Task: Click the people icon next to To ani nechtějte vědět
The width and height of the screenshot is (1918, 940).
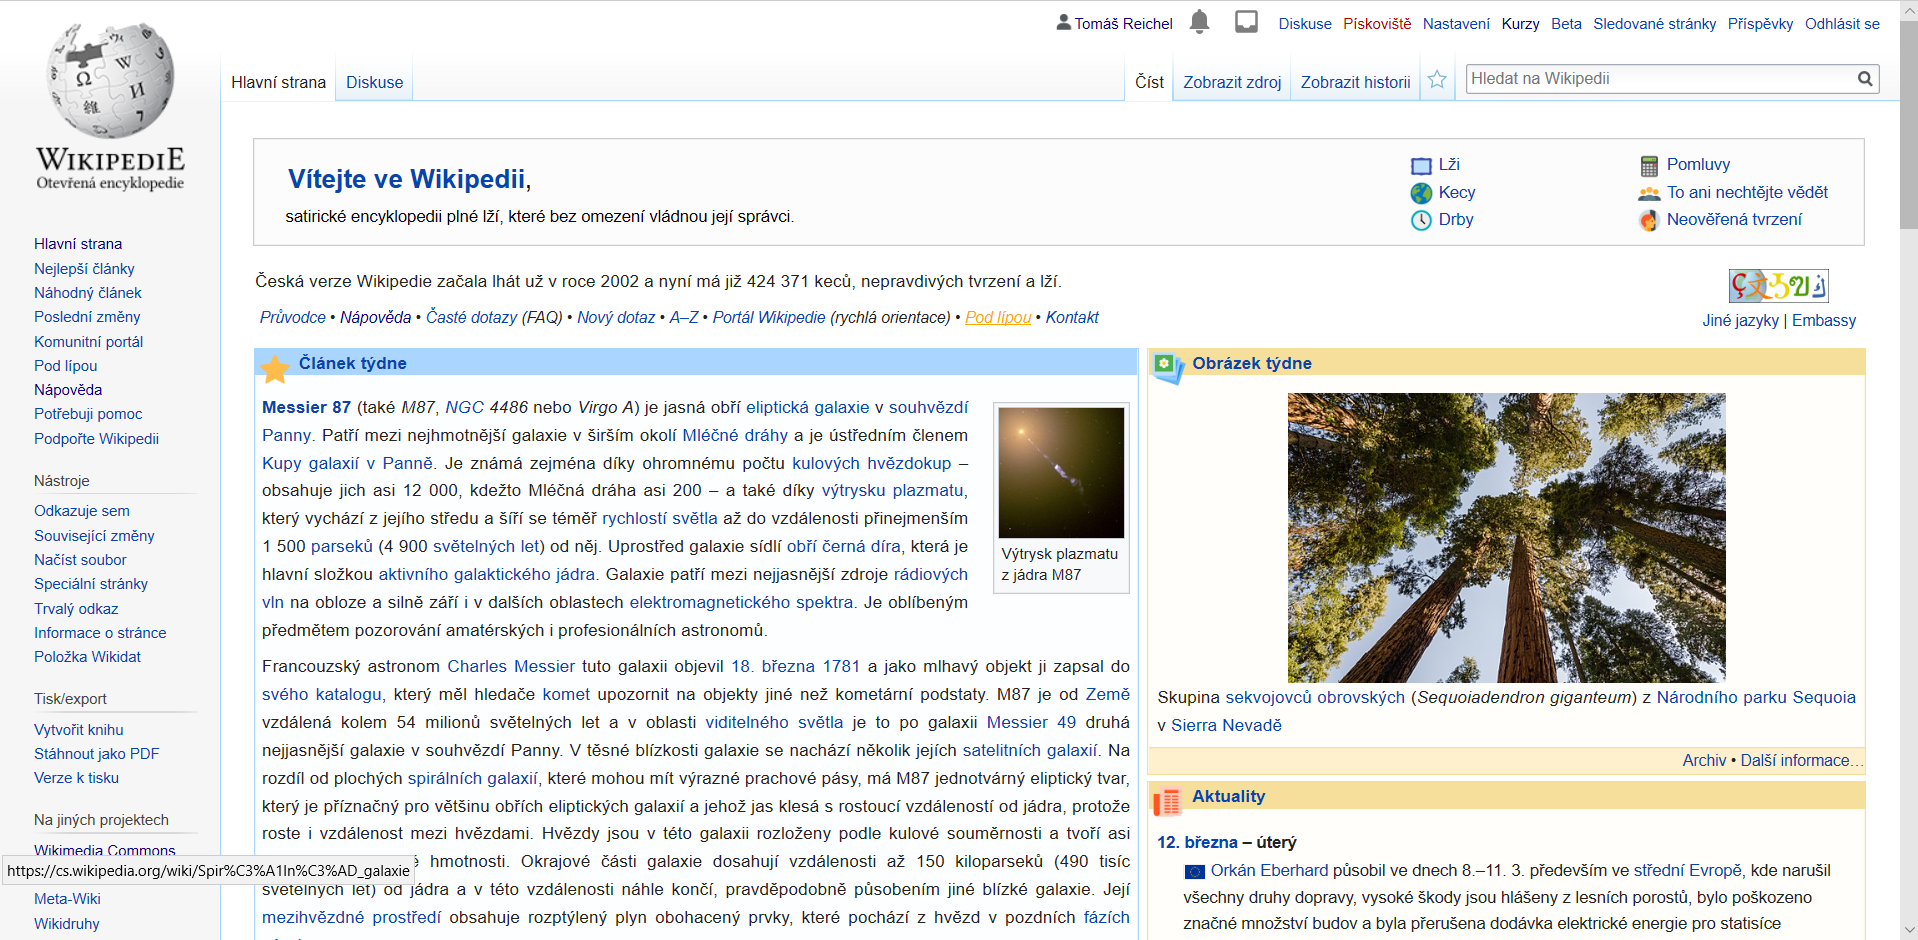Action: pyautogui.click(x=1649, y=193)
